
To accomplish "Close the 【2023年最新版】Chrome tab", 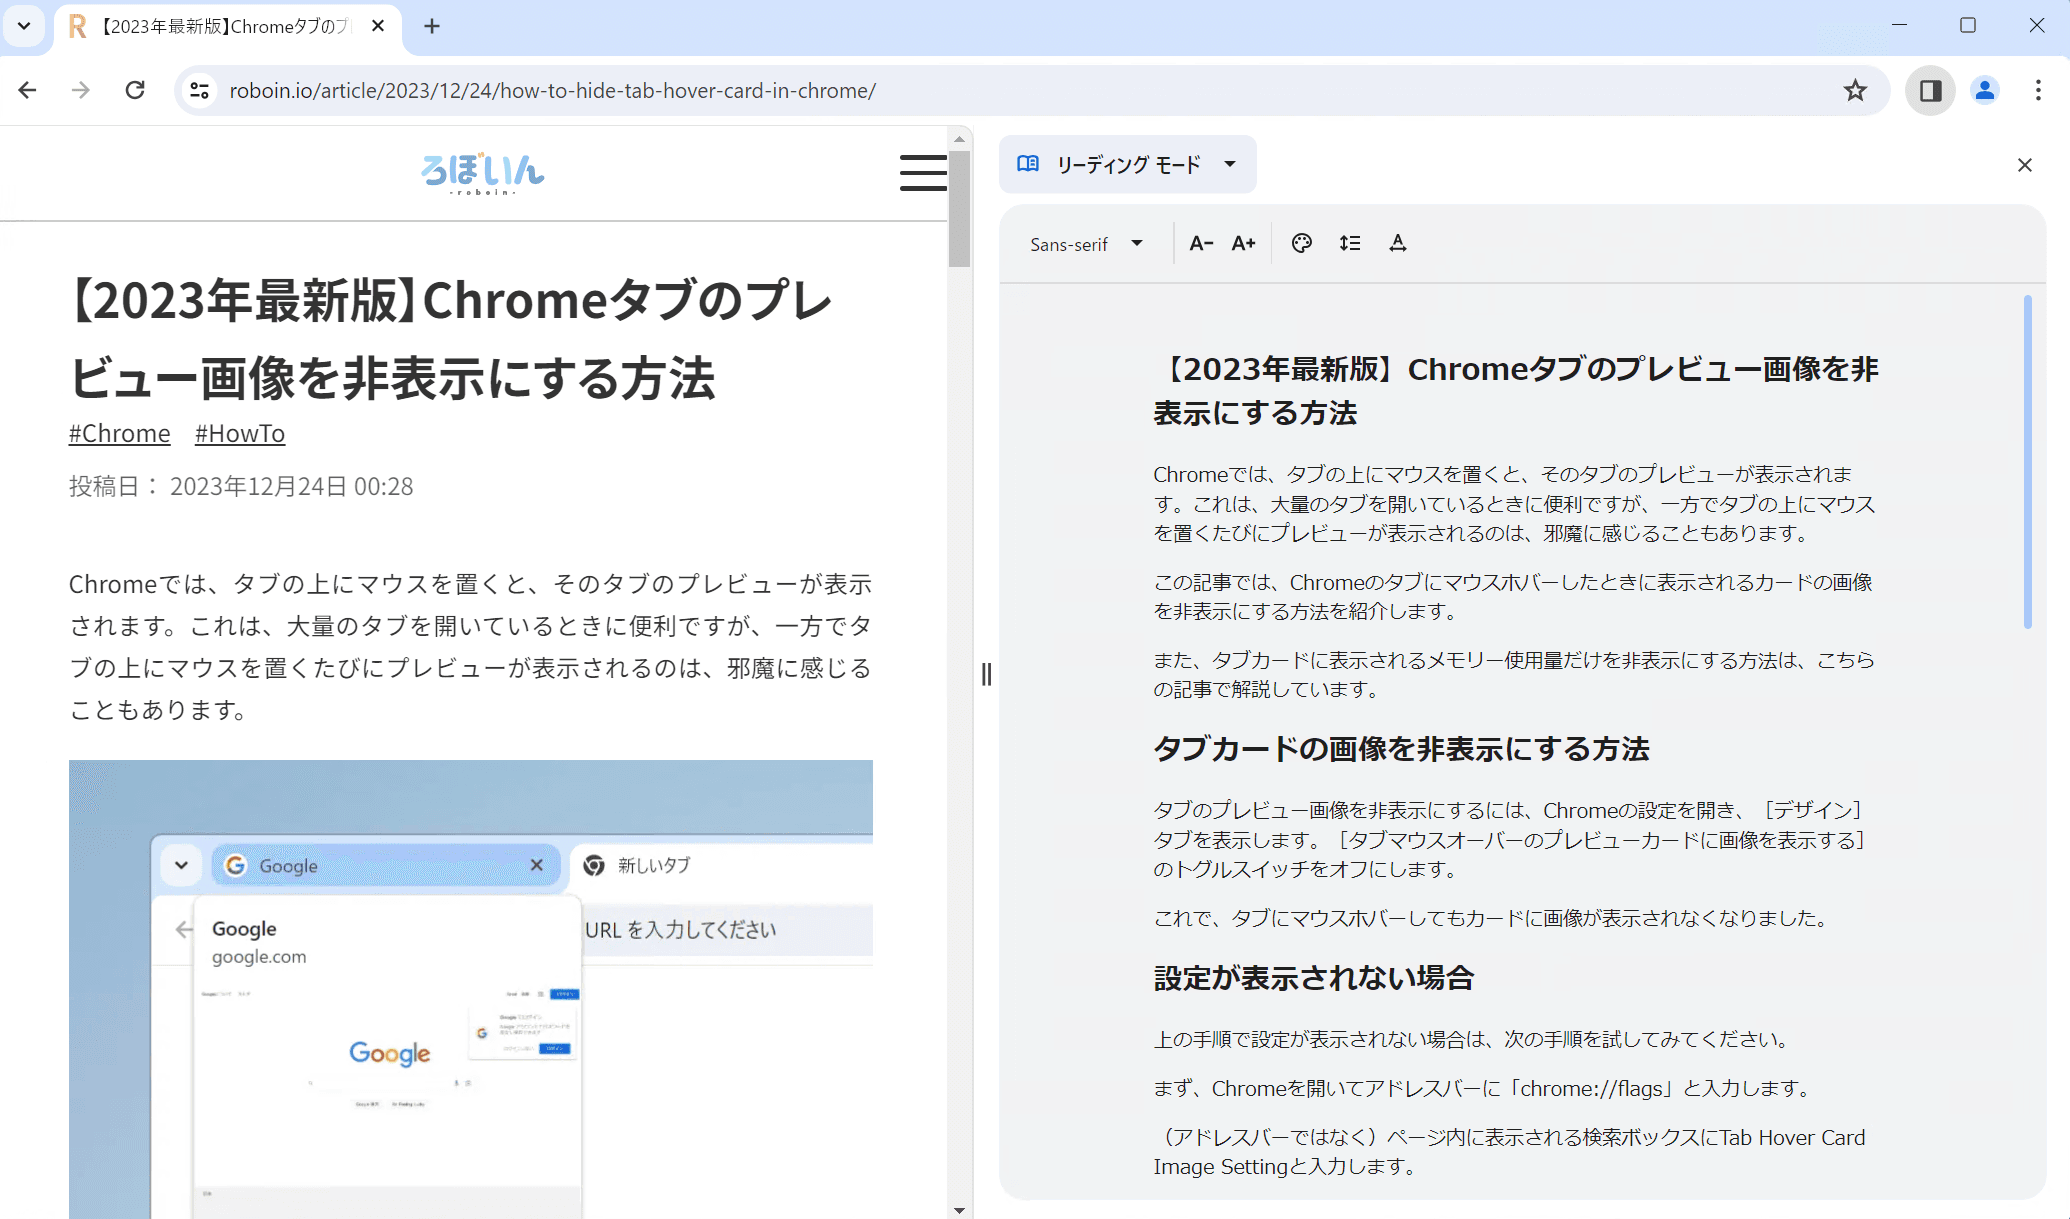I will click(378, 26).
